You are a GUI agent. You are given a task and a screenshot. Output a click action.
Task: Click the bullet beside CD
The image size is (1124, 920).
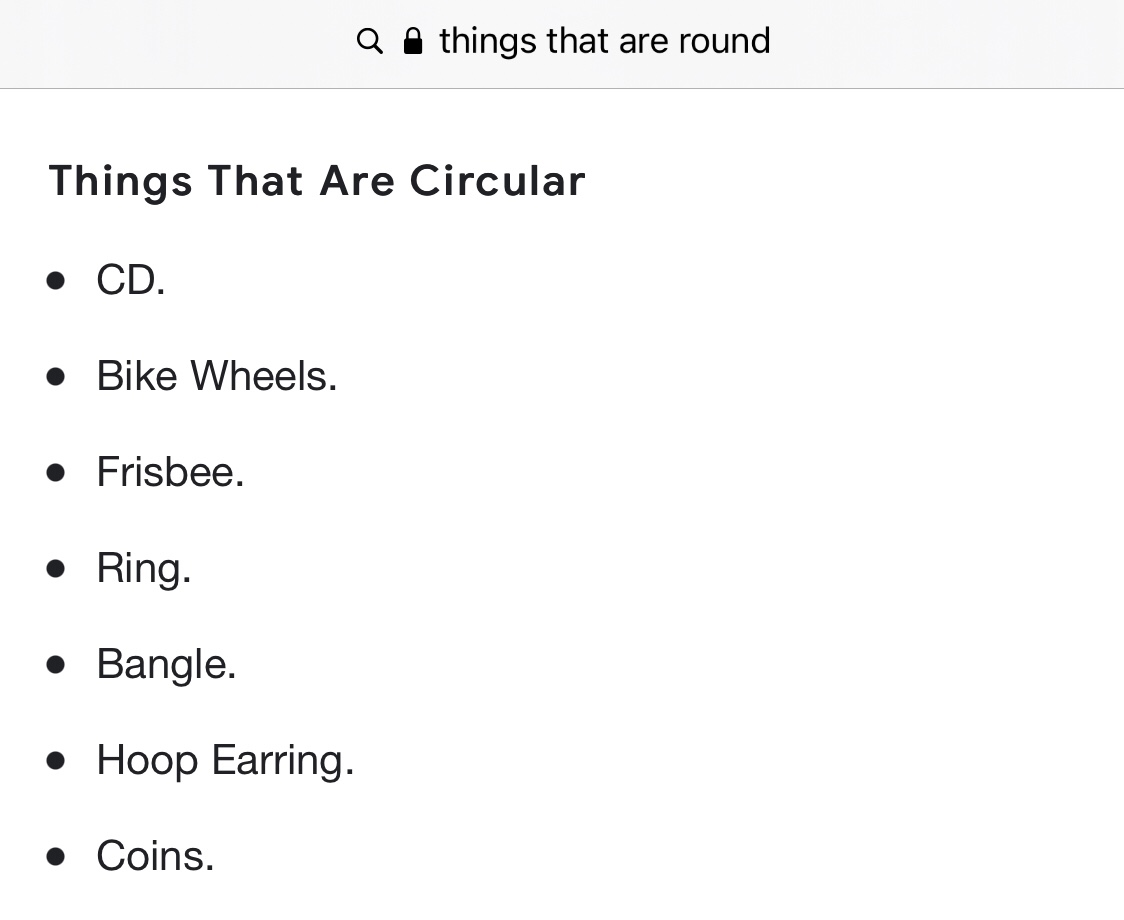(56, 280)
